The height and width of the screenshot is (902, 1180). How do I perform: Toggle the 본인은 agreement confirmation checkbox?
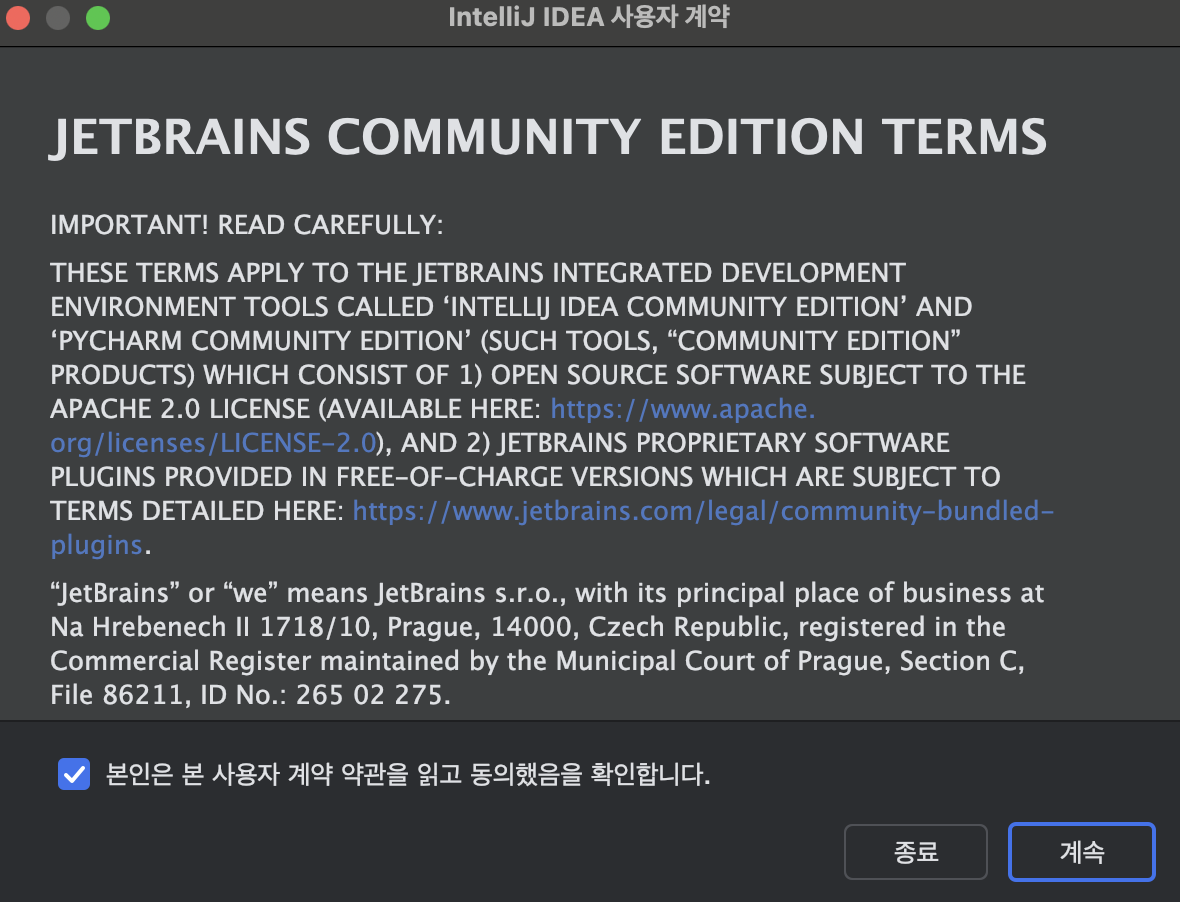tap(73, 775)
